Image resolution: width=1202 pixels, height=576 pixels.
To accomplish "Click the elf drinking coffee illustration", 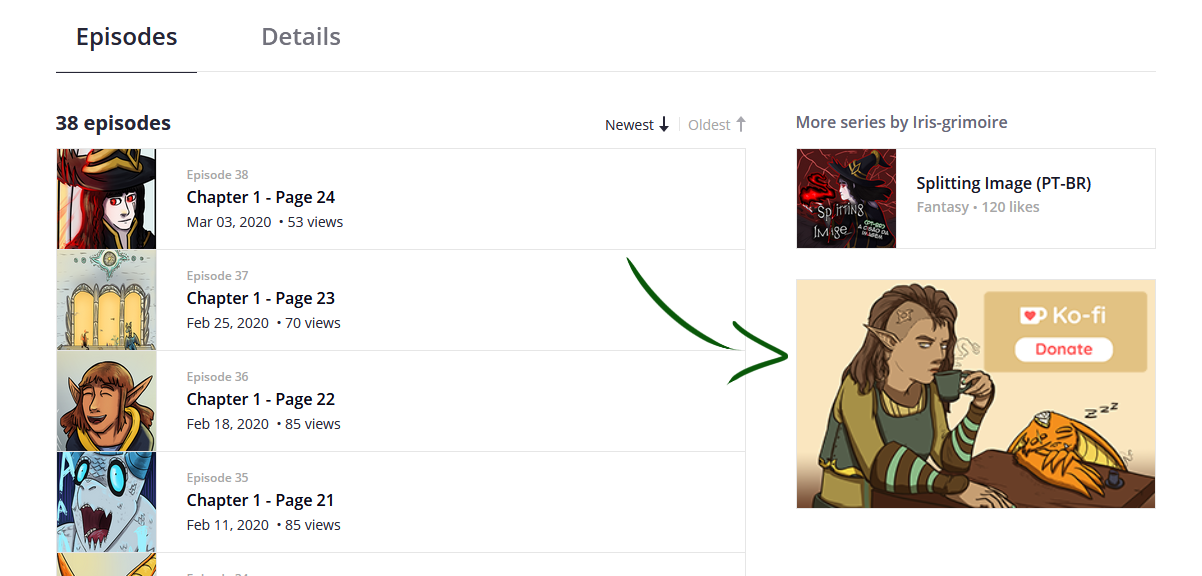I will (x=900, y=400).
